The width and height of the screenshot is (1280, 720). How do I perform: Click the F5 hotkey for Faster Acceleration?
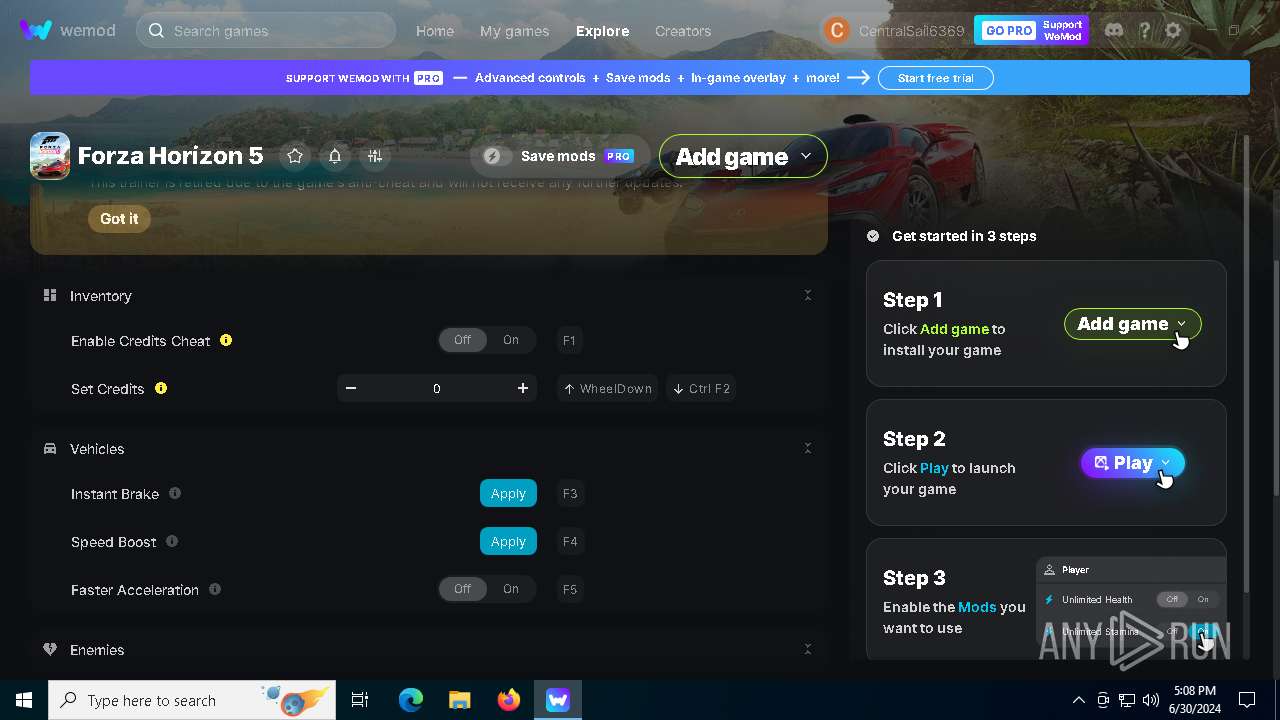570,589
